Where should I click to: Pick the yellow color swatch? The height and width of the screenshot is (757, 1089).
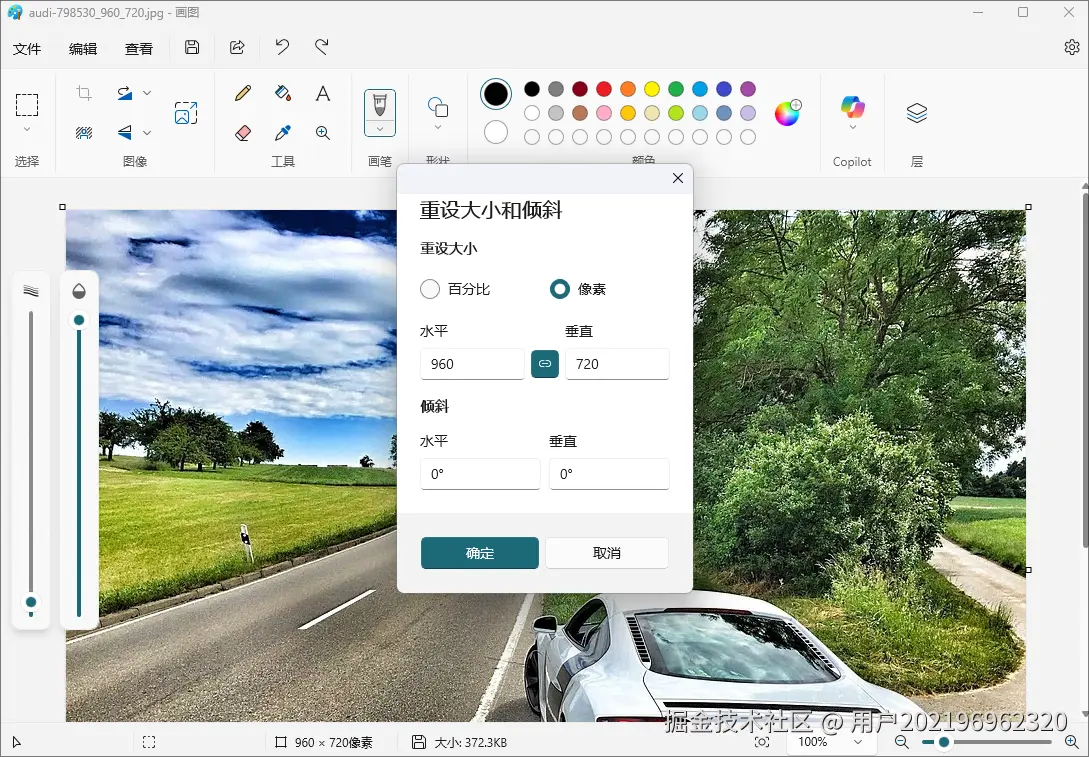[651, 89]
